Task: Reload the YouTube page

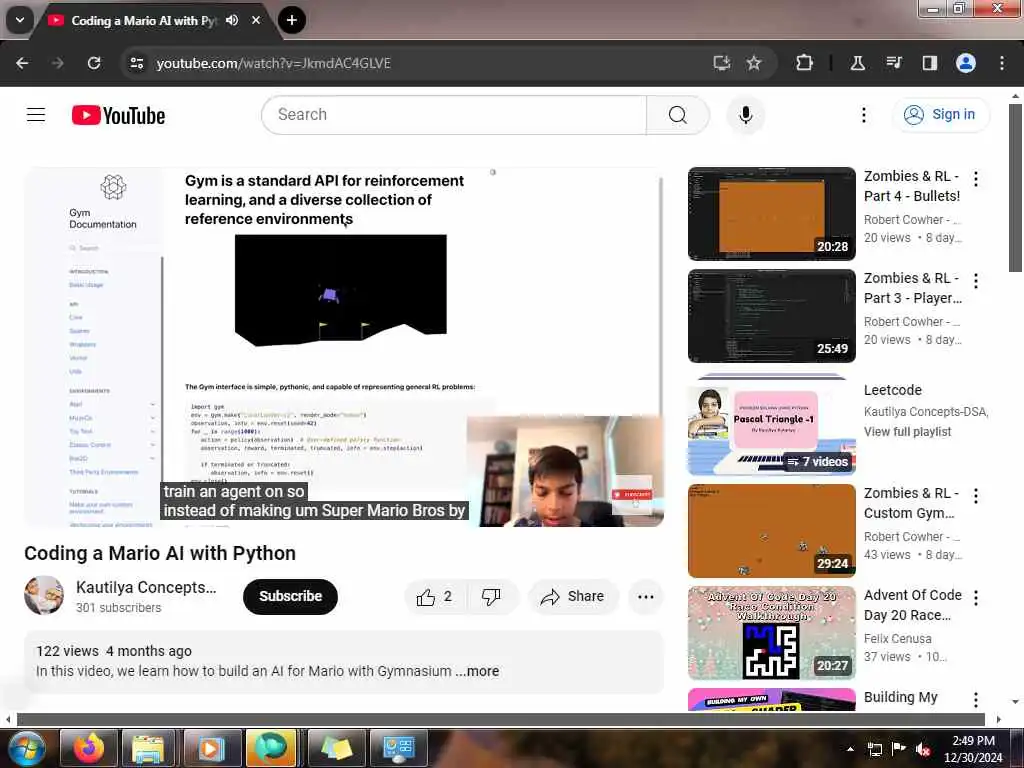Action: [x=94, y=63]
